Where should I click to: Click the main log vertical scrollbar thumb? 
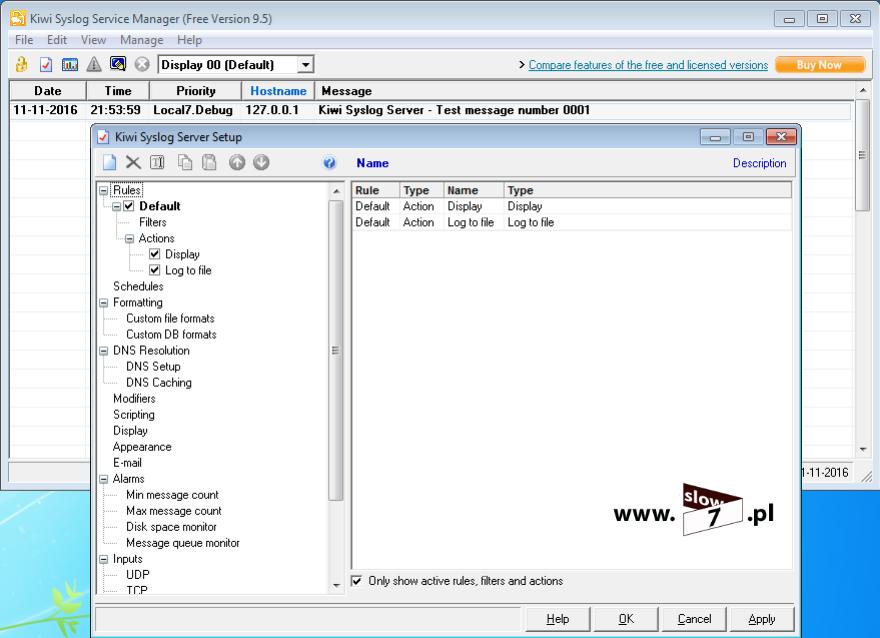coord(862,155)
